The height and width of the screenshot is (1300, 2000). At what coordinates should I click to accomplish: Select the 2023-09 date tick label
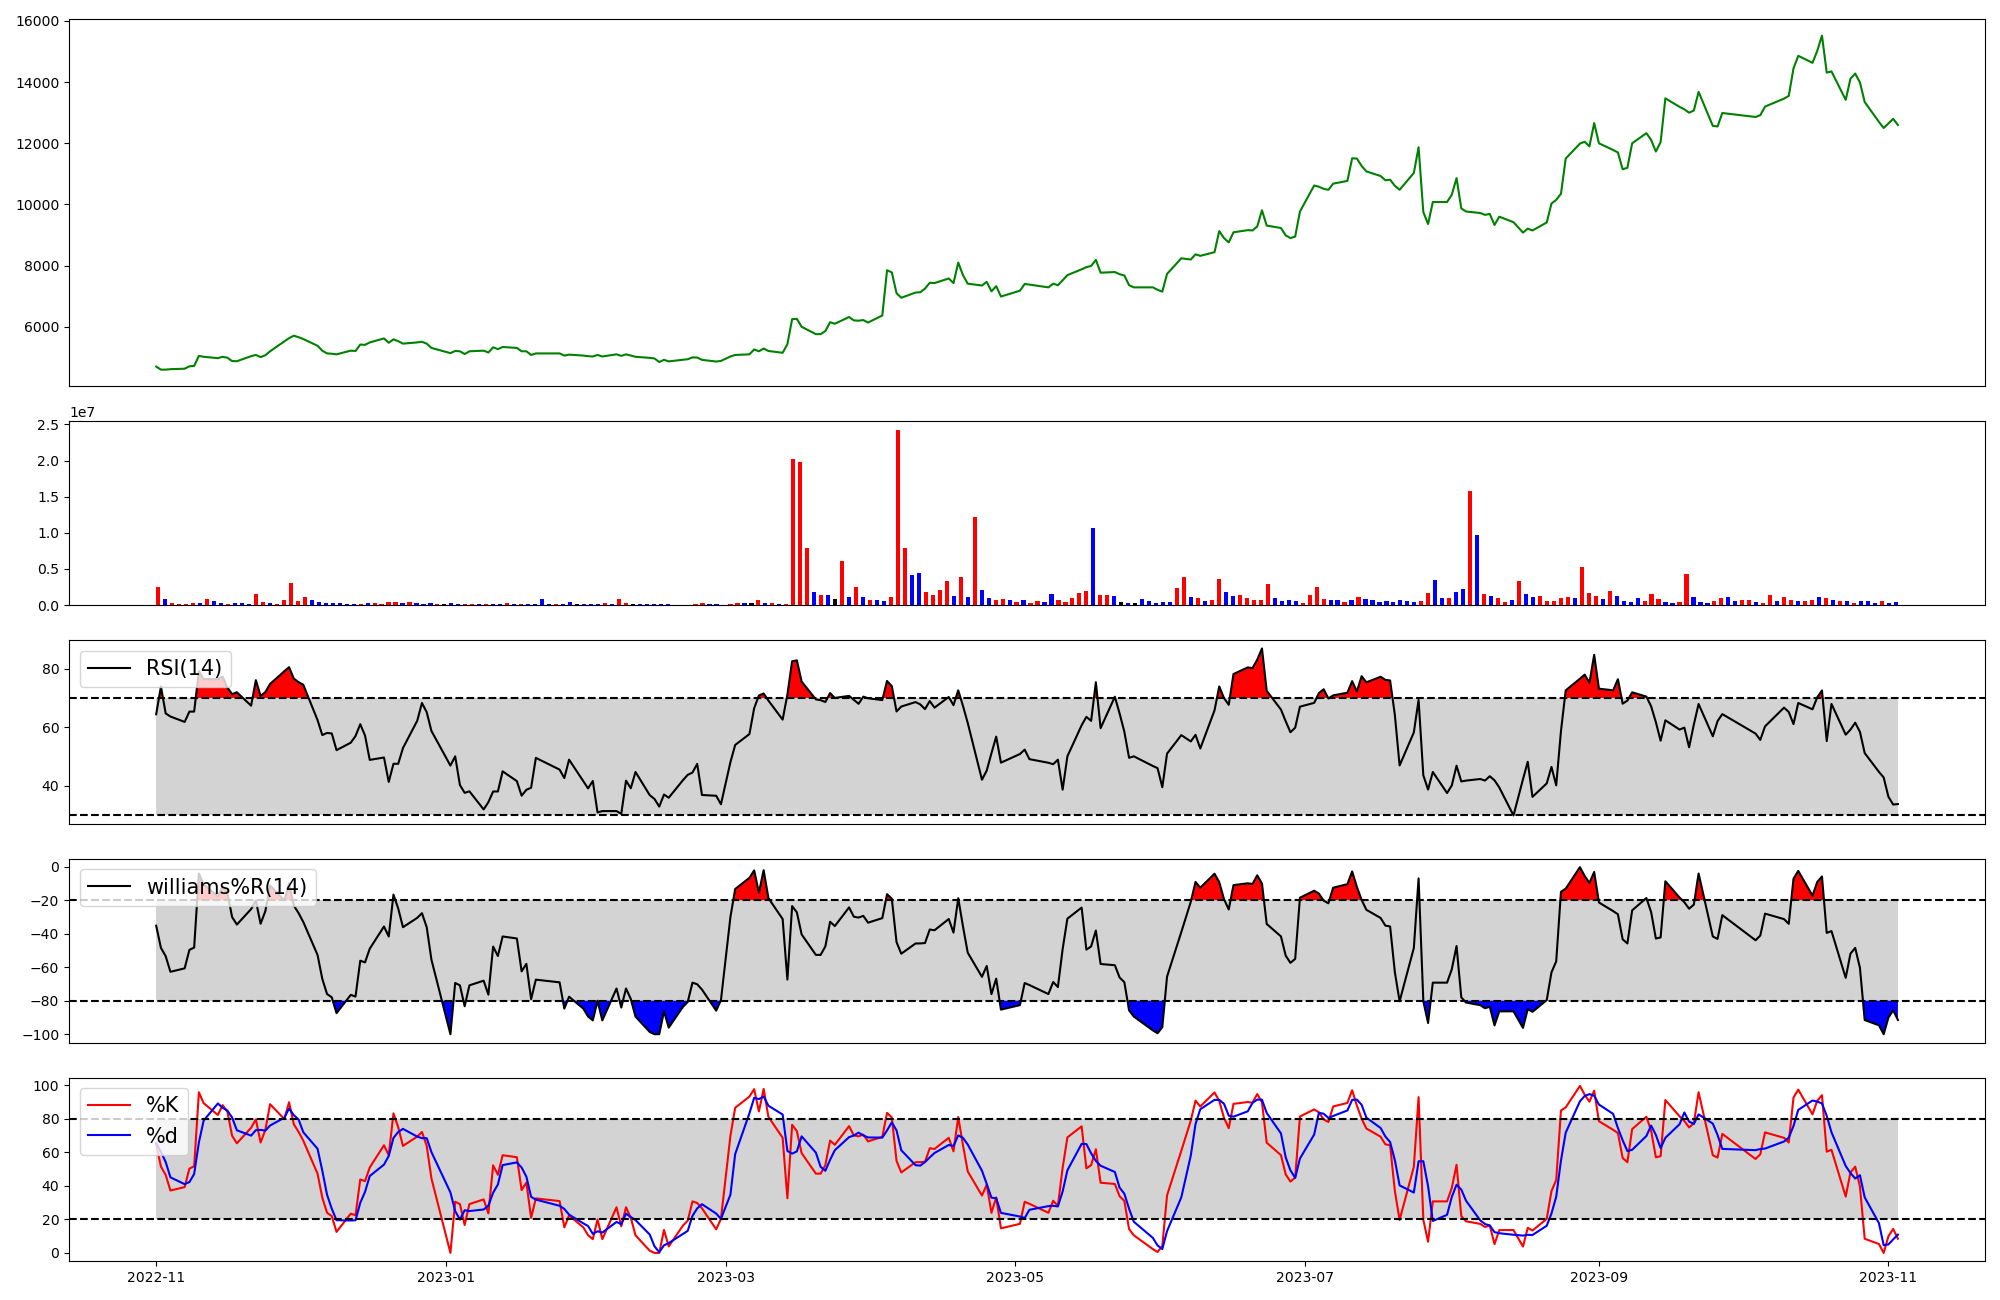coord(1599,1277)
